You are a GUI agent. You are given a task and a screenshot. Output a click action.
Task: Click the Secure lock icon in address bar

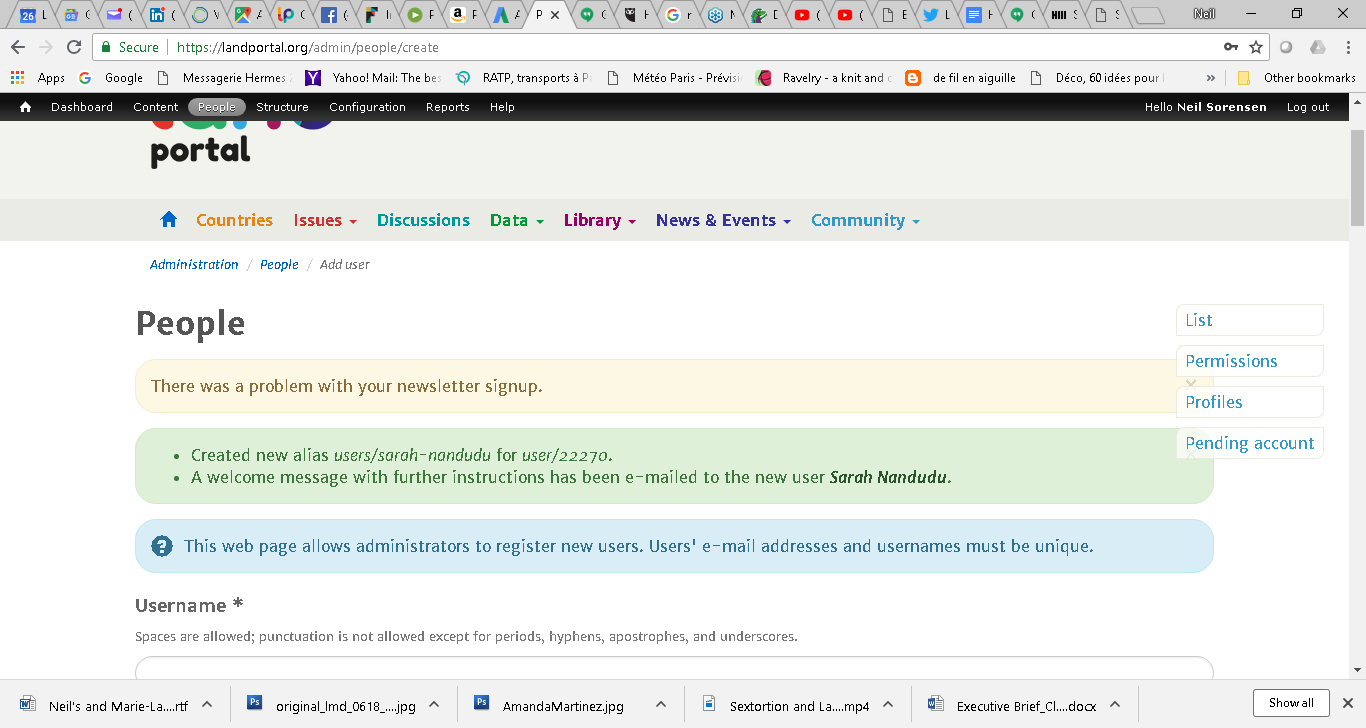click(x=106, y=46)
